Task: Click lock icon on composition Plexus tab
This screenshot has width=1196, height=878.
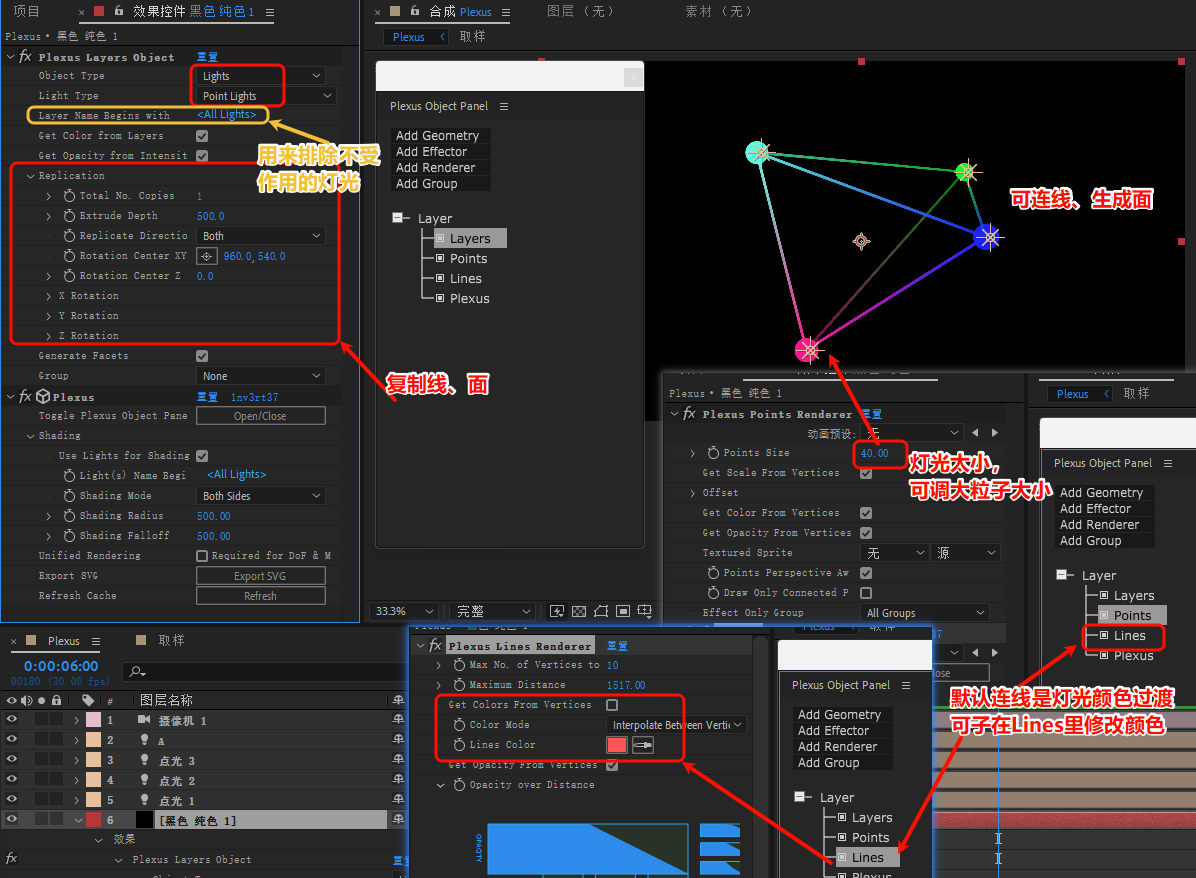Action: (x=414, y=11)
